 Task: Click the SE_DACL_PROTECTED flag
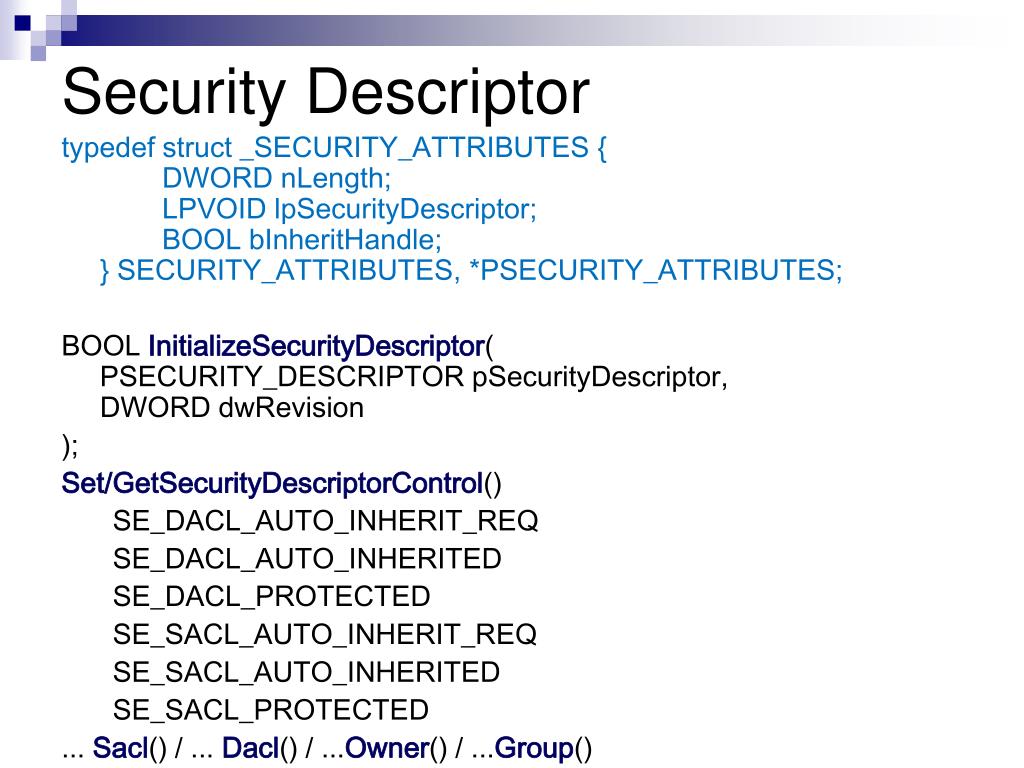[x=271, y=596]
